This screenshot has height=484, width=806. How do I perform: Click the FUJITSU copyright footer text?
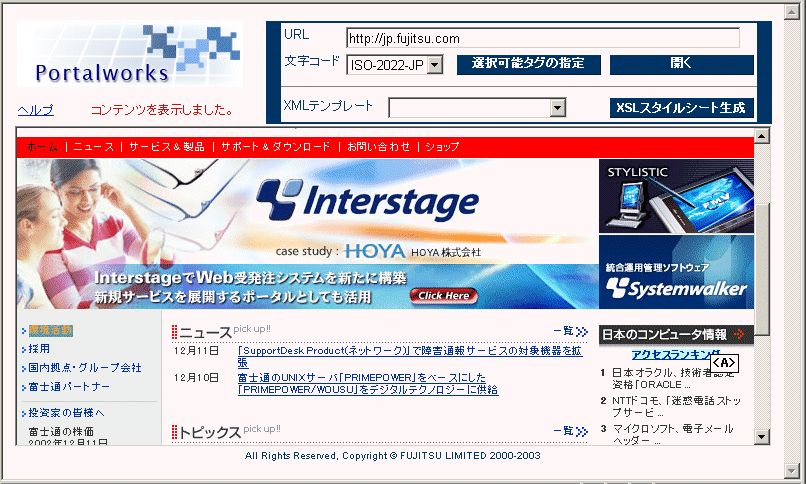pos(393,456)
